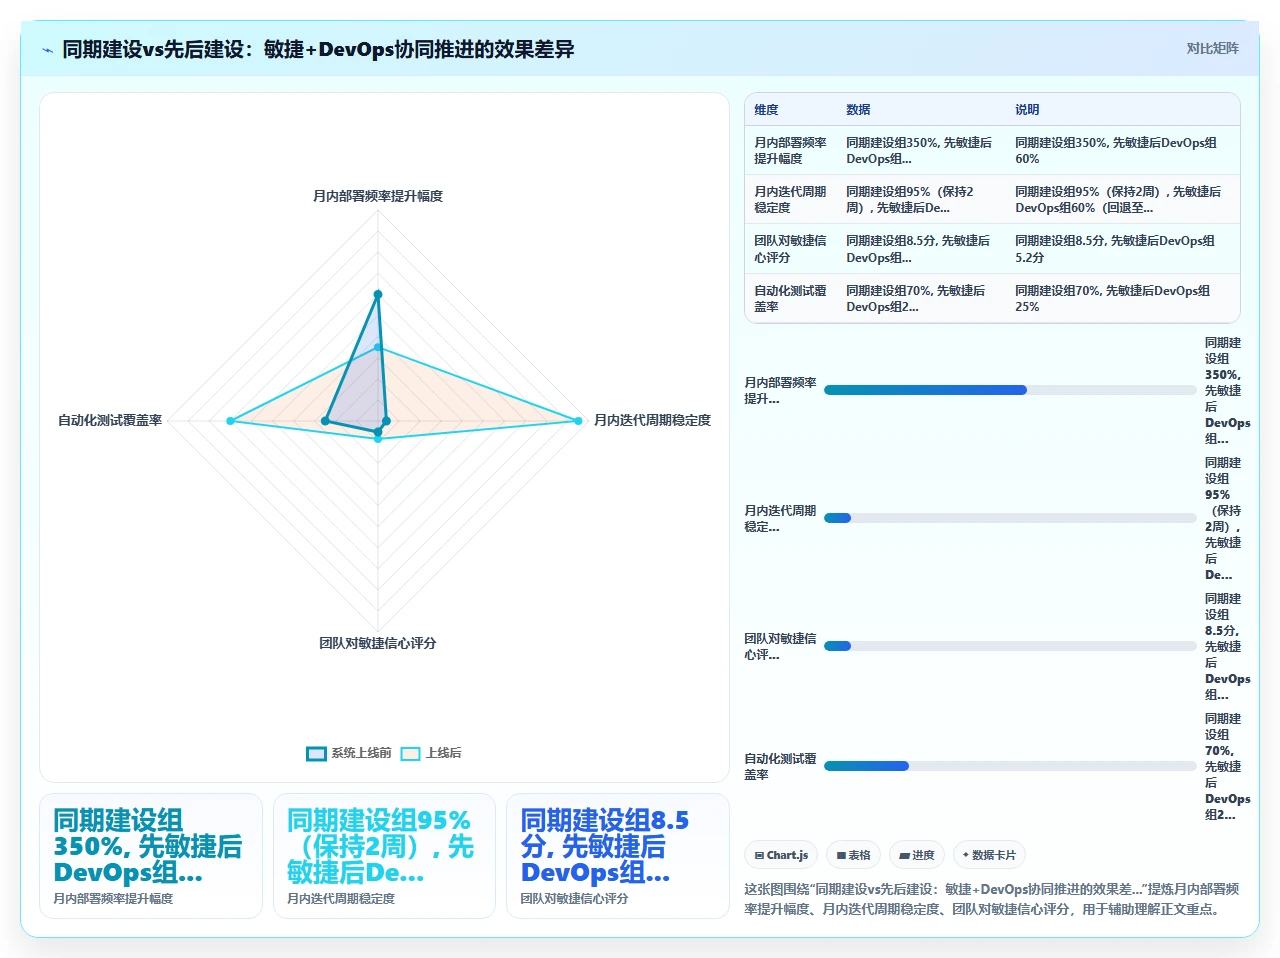Select the 进度 tag chip

pos(916,855)
